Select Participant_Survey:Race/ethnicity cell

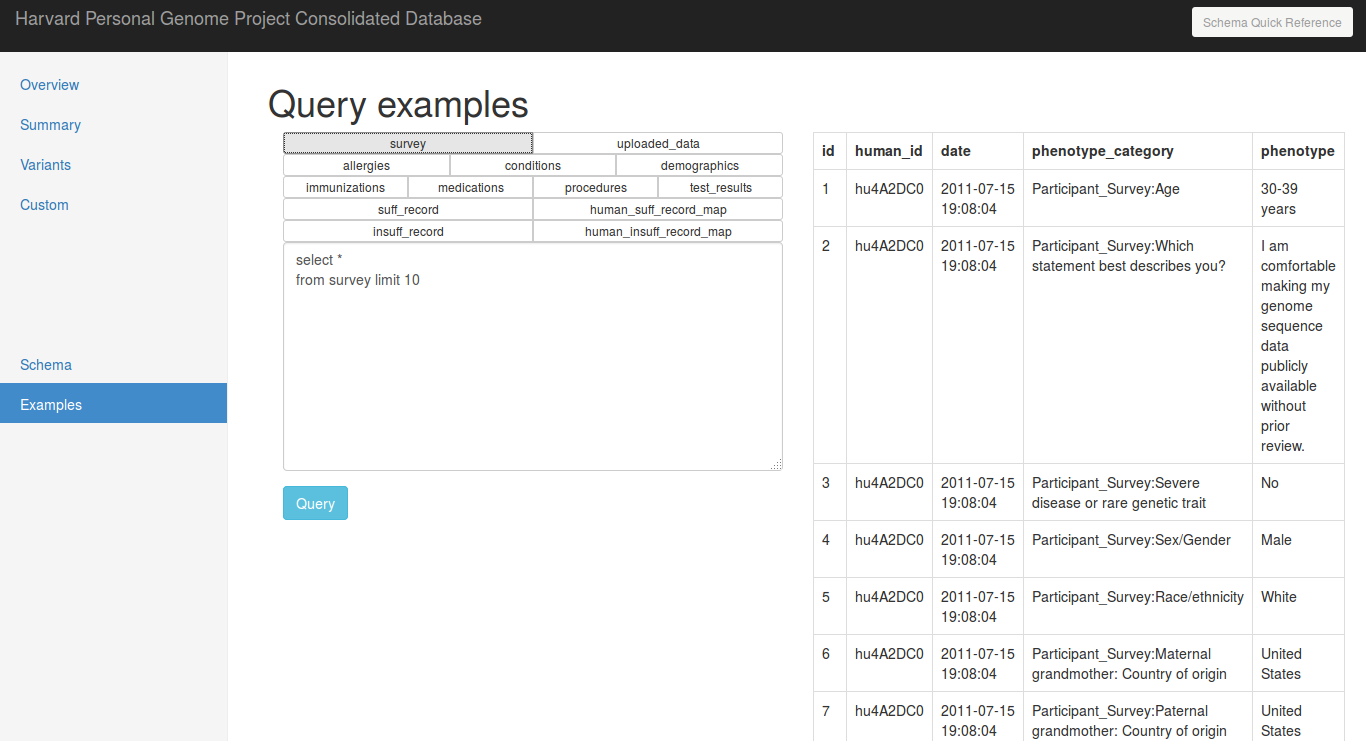1138,606
